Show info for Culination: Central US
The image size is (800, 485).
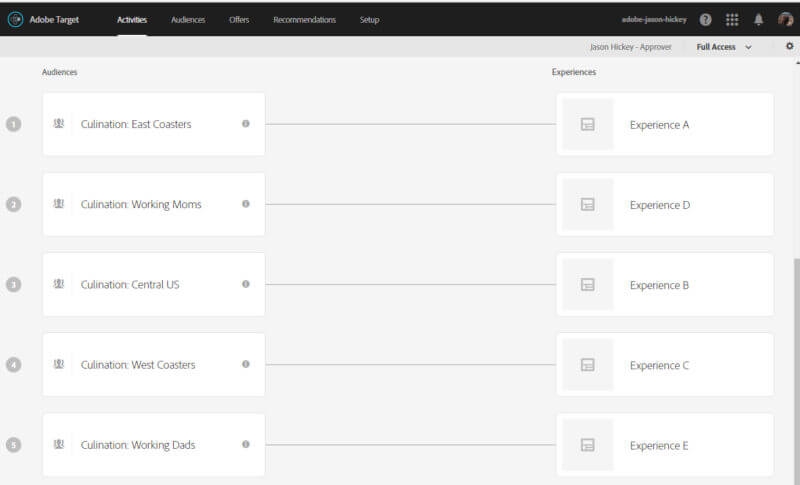point(245,284)
